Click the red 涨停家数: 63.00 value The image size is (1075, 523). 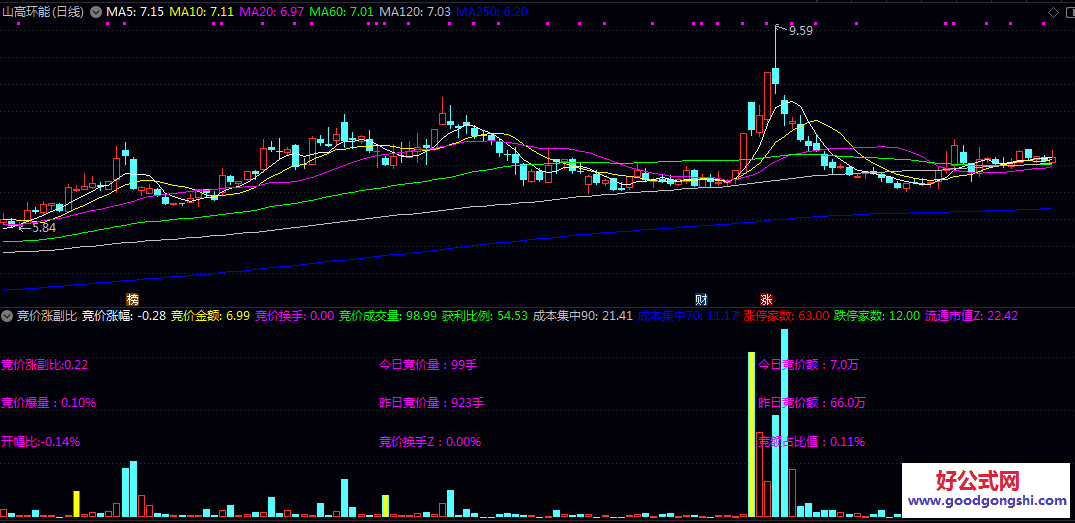[786, 316]
